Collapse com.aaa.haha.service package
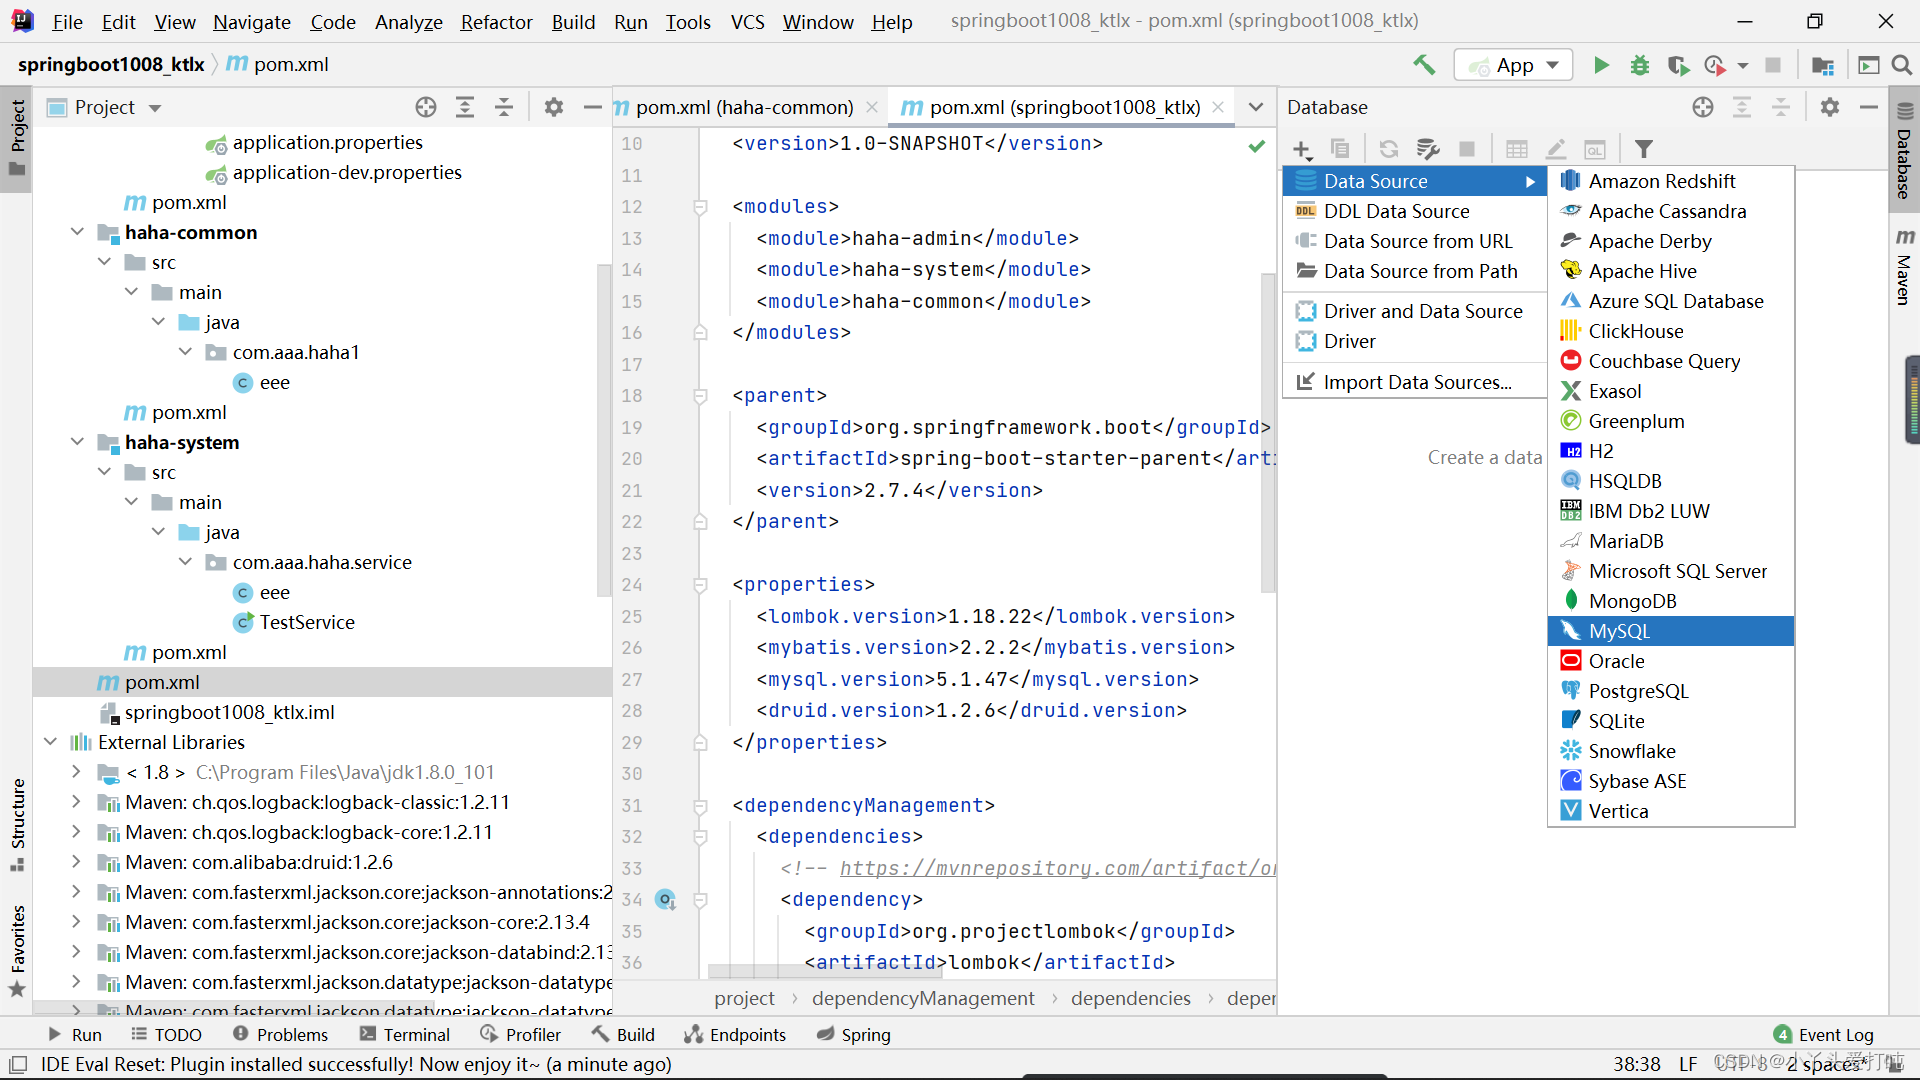 click(x=185, y=562)
